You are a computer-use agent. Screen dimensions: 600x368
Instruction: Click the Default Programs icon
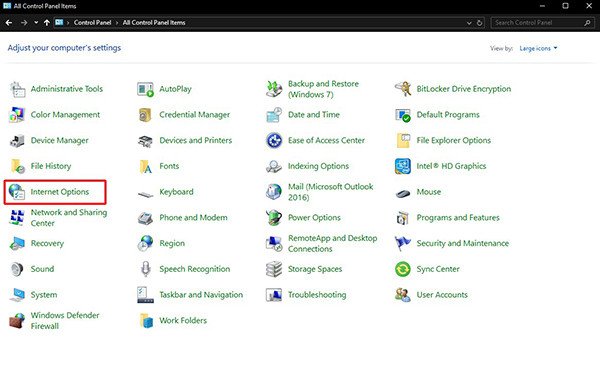point(403,115)
